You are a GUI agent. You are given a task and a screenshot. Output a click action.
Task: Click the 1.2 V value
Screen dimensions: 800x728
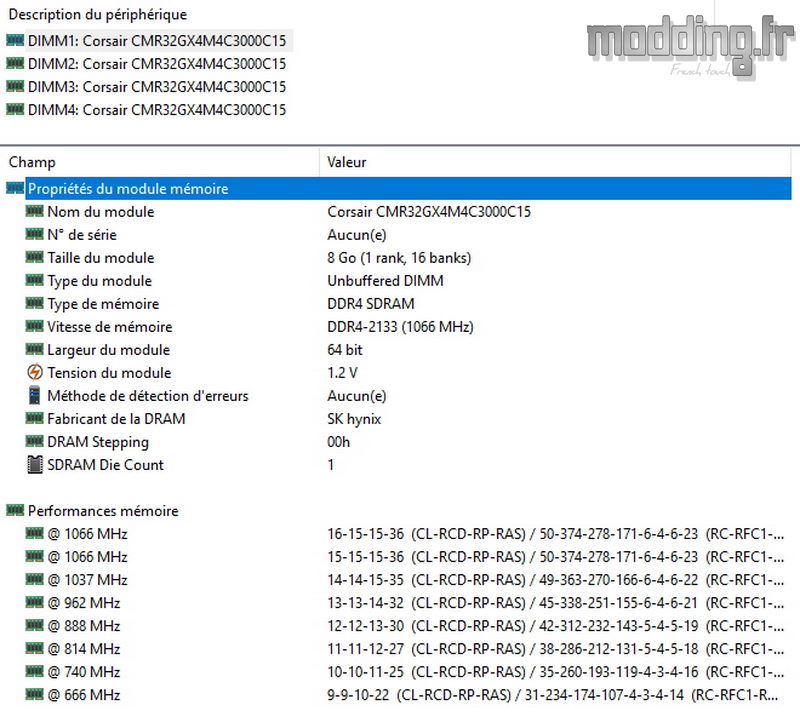[x=342, y=373]
